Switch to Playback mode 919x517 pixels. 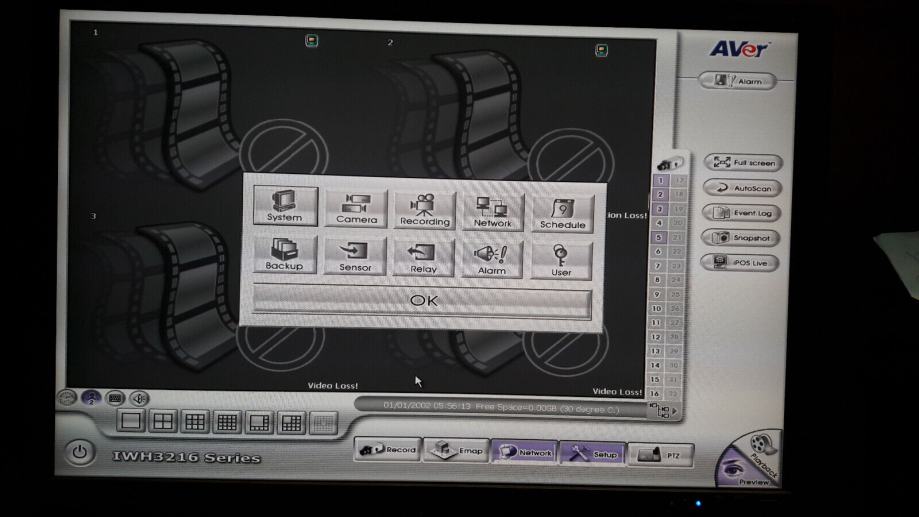(761, 449)
